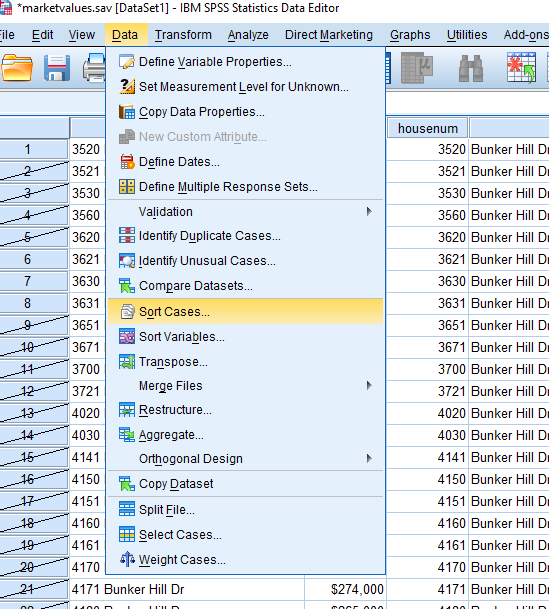This screenshot has height=609, width=549.
Task: Click the Save floppy disk icon
Action: pos(57,68)
